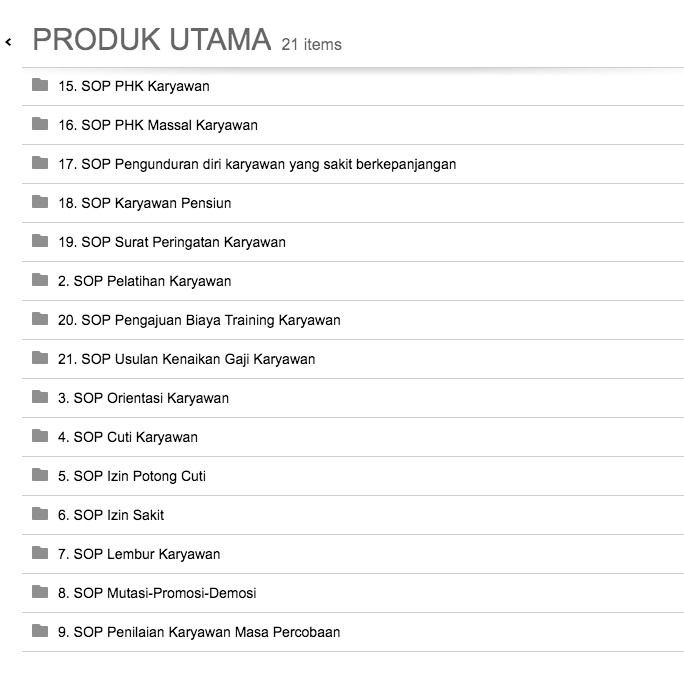Open 3. SOP Orientasi Karyawan folder
This screenshot has height=684, width=684.
[x=143, y=398]
